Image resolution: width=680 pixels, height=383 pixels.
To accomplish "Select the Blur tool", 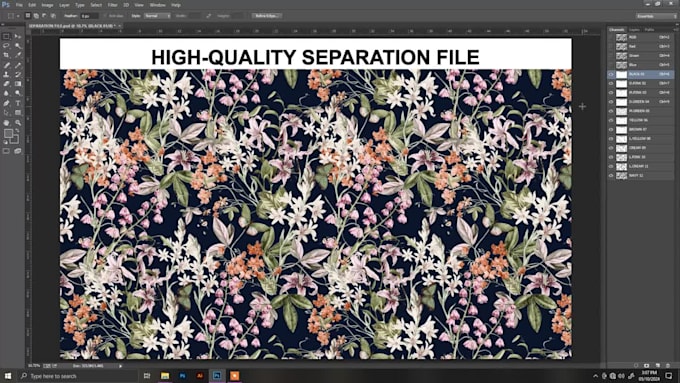I will point(7,93).
